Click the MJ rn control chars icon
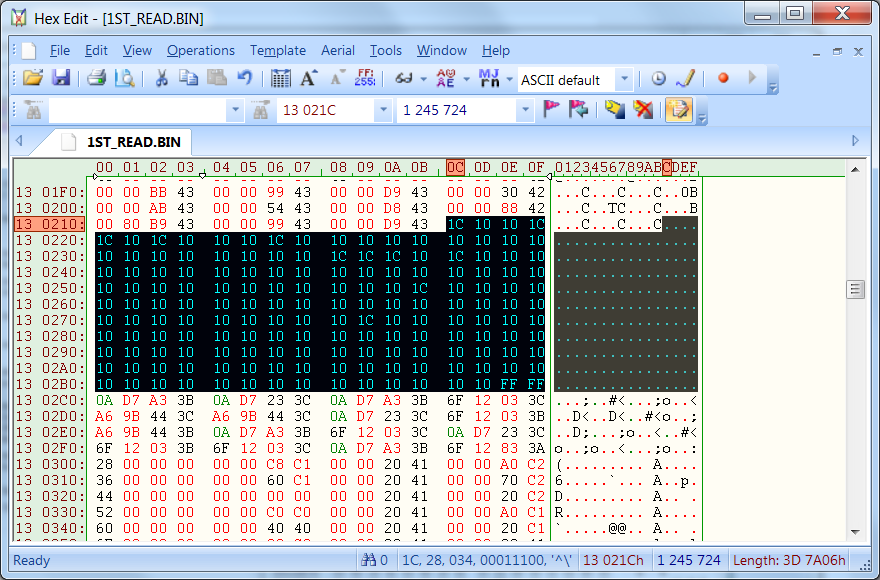 pos(489,78)
